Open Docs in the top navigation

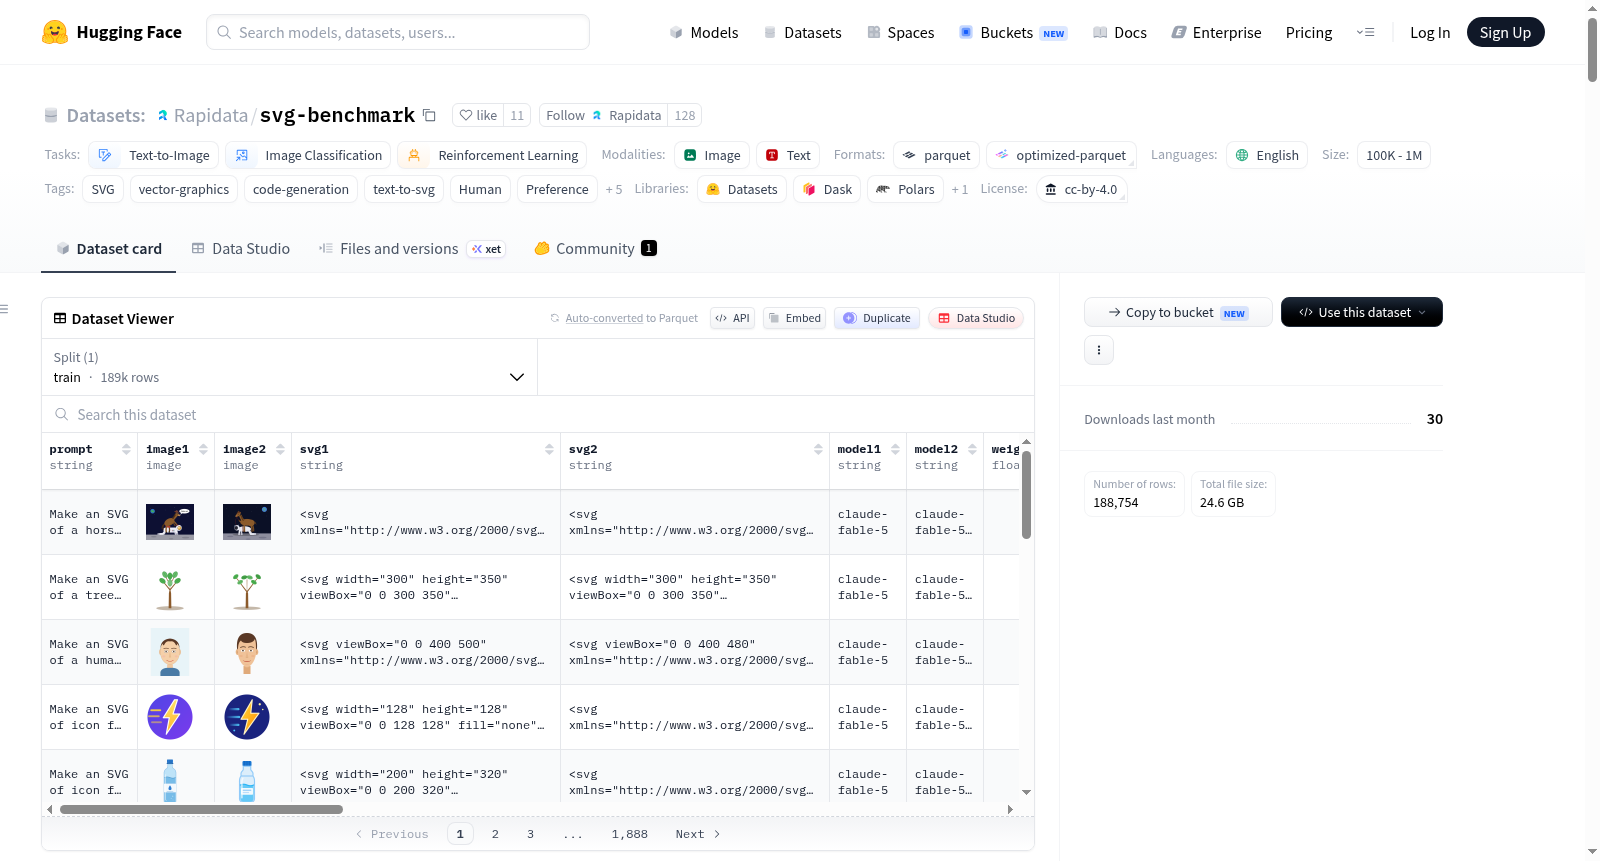coord(1119,32)
